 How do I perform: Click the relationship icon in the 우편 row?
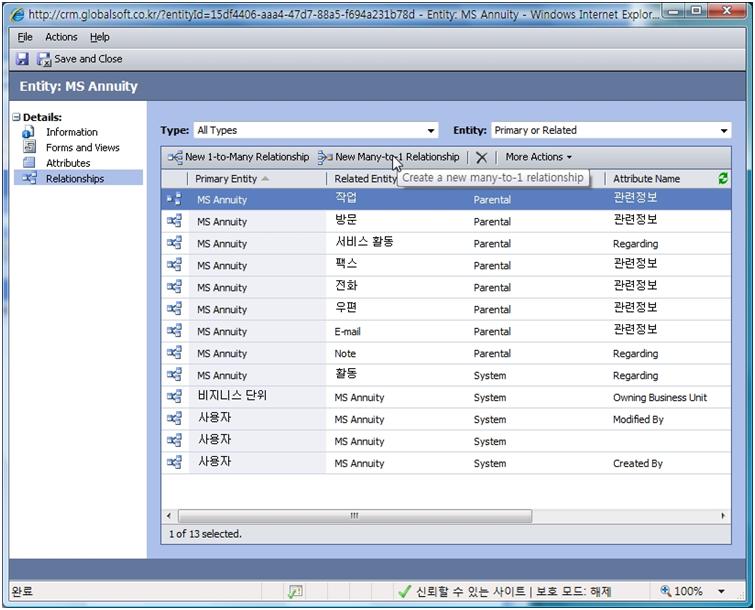pyautogui.click(x=174, y=309)
